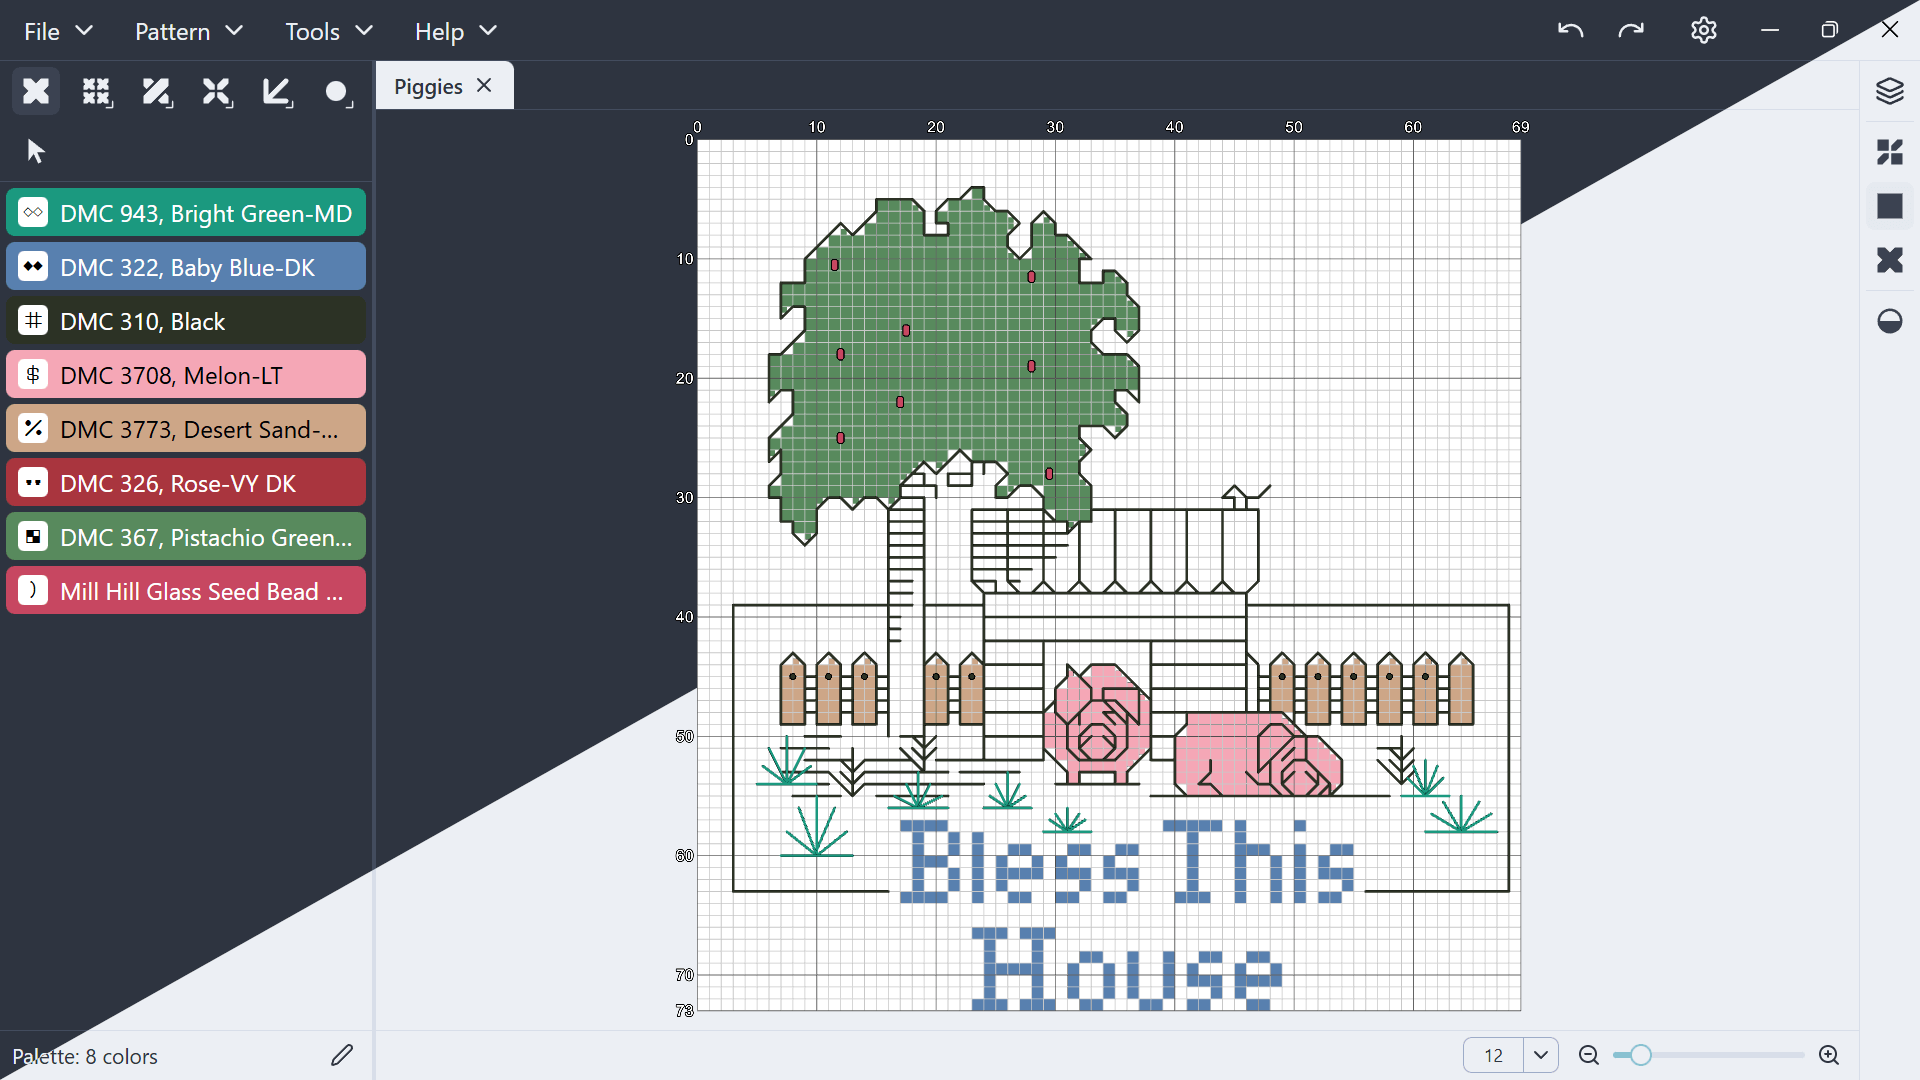This screenshot has height=1080, width=1920.
Task: Select the back stitch line tool
Action: tap(277, 92)
